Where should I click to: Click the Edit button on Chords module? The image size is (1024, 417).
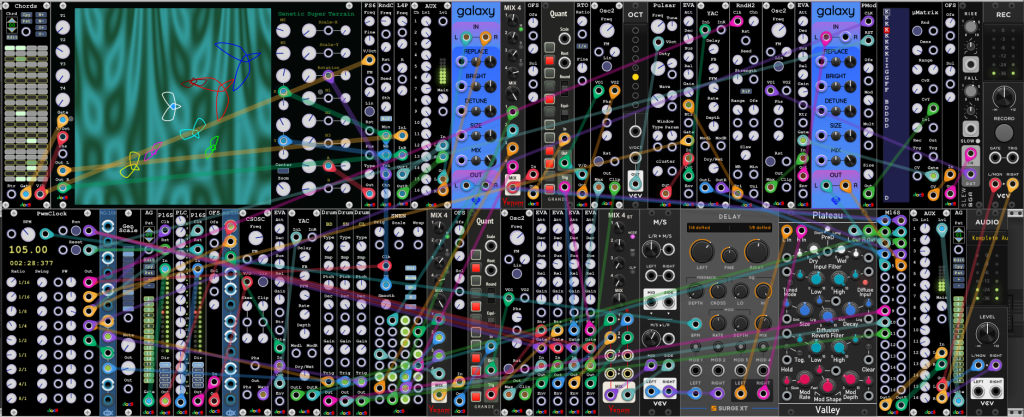(x=12, y=37)
